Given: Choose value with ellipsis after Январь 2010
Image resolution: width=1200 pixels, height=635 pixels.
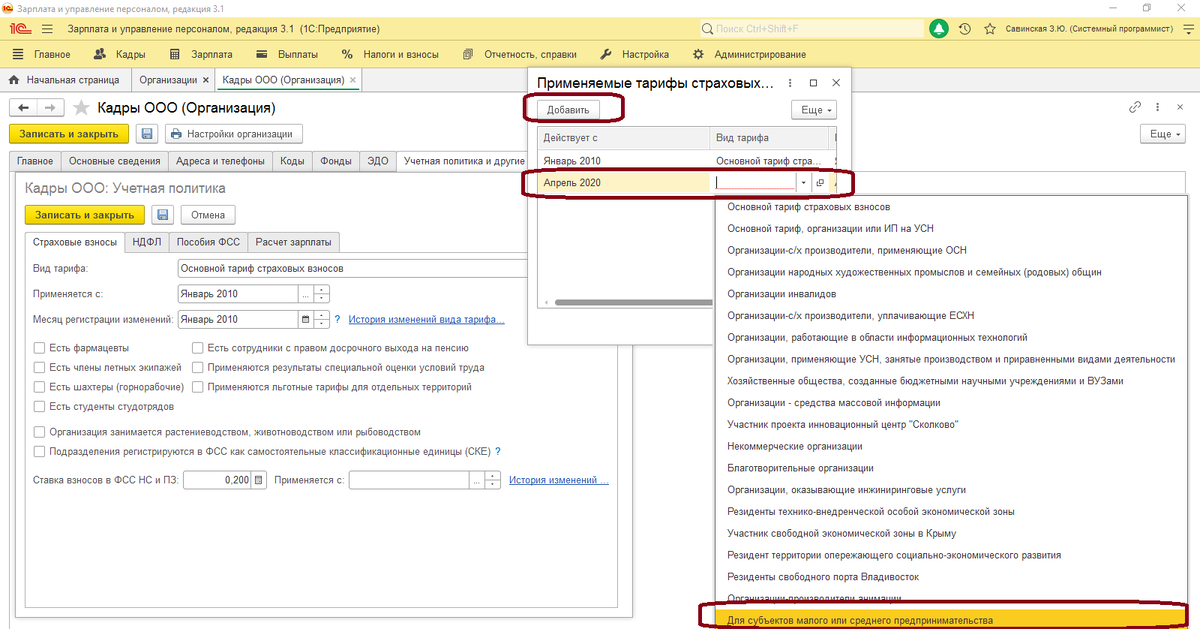Looking at the screenshot, I should [305, 294].
